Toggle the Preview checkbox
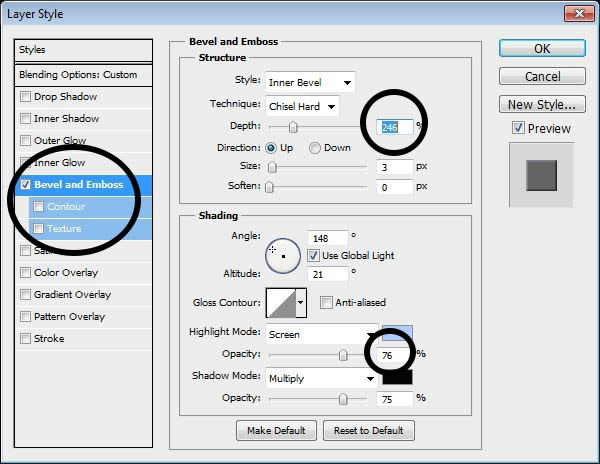The width and height of the screenshot is (600, 464). (x=518, y=128)
